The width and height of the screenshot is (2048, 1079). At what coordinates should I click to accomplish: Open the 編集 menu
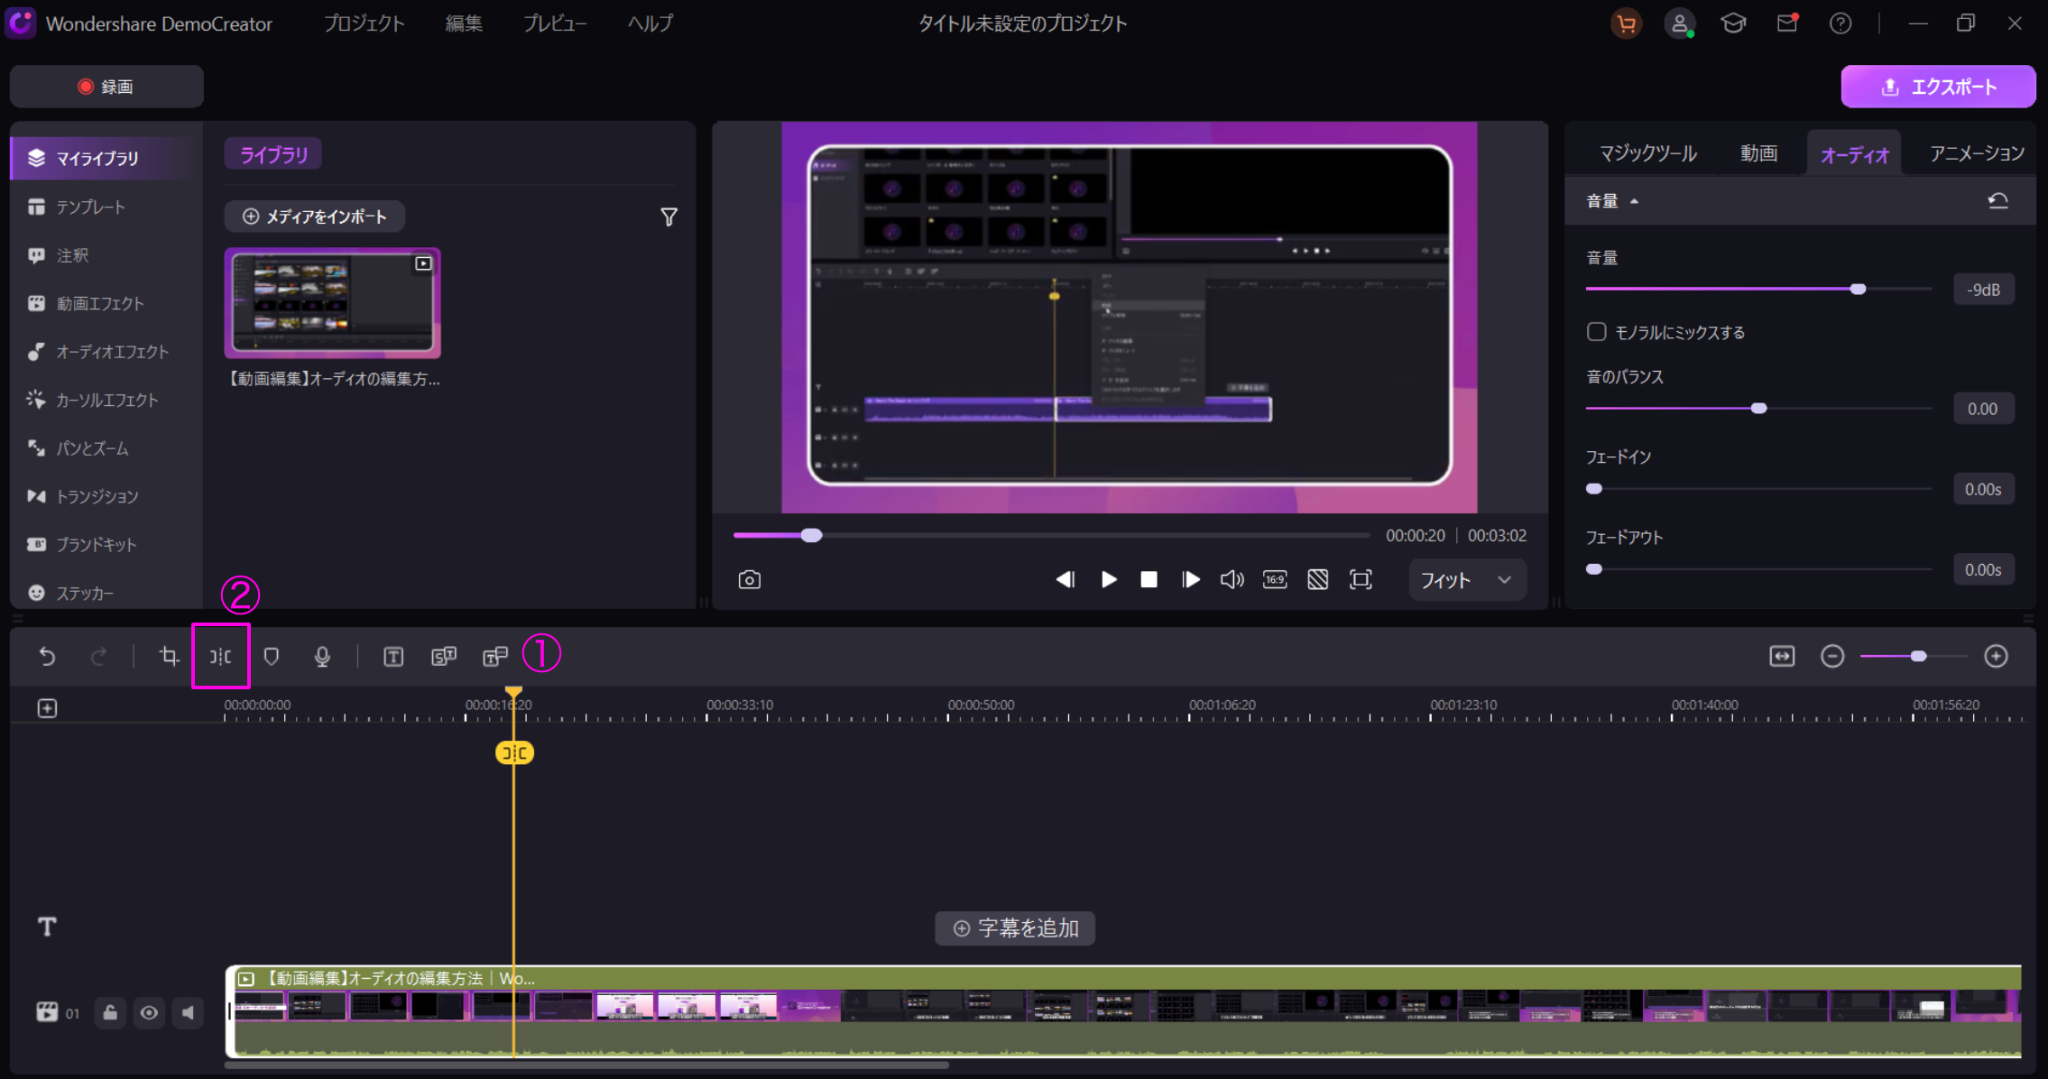(464, 23)
